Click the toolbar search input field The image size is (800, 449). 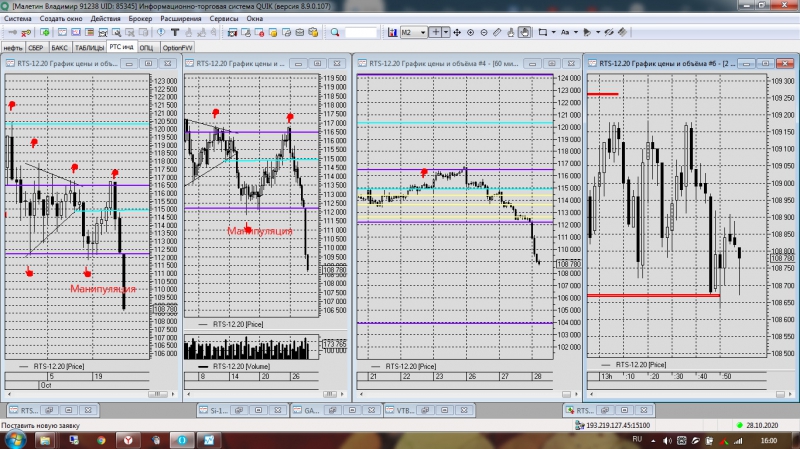coord(360,32)
